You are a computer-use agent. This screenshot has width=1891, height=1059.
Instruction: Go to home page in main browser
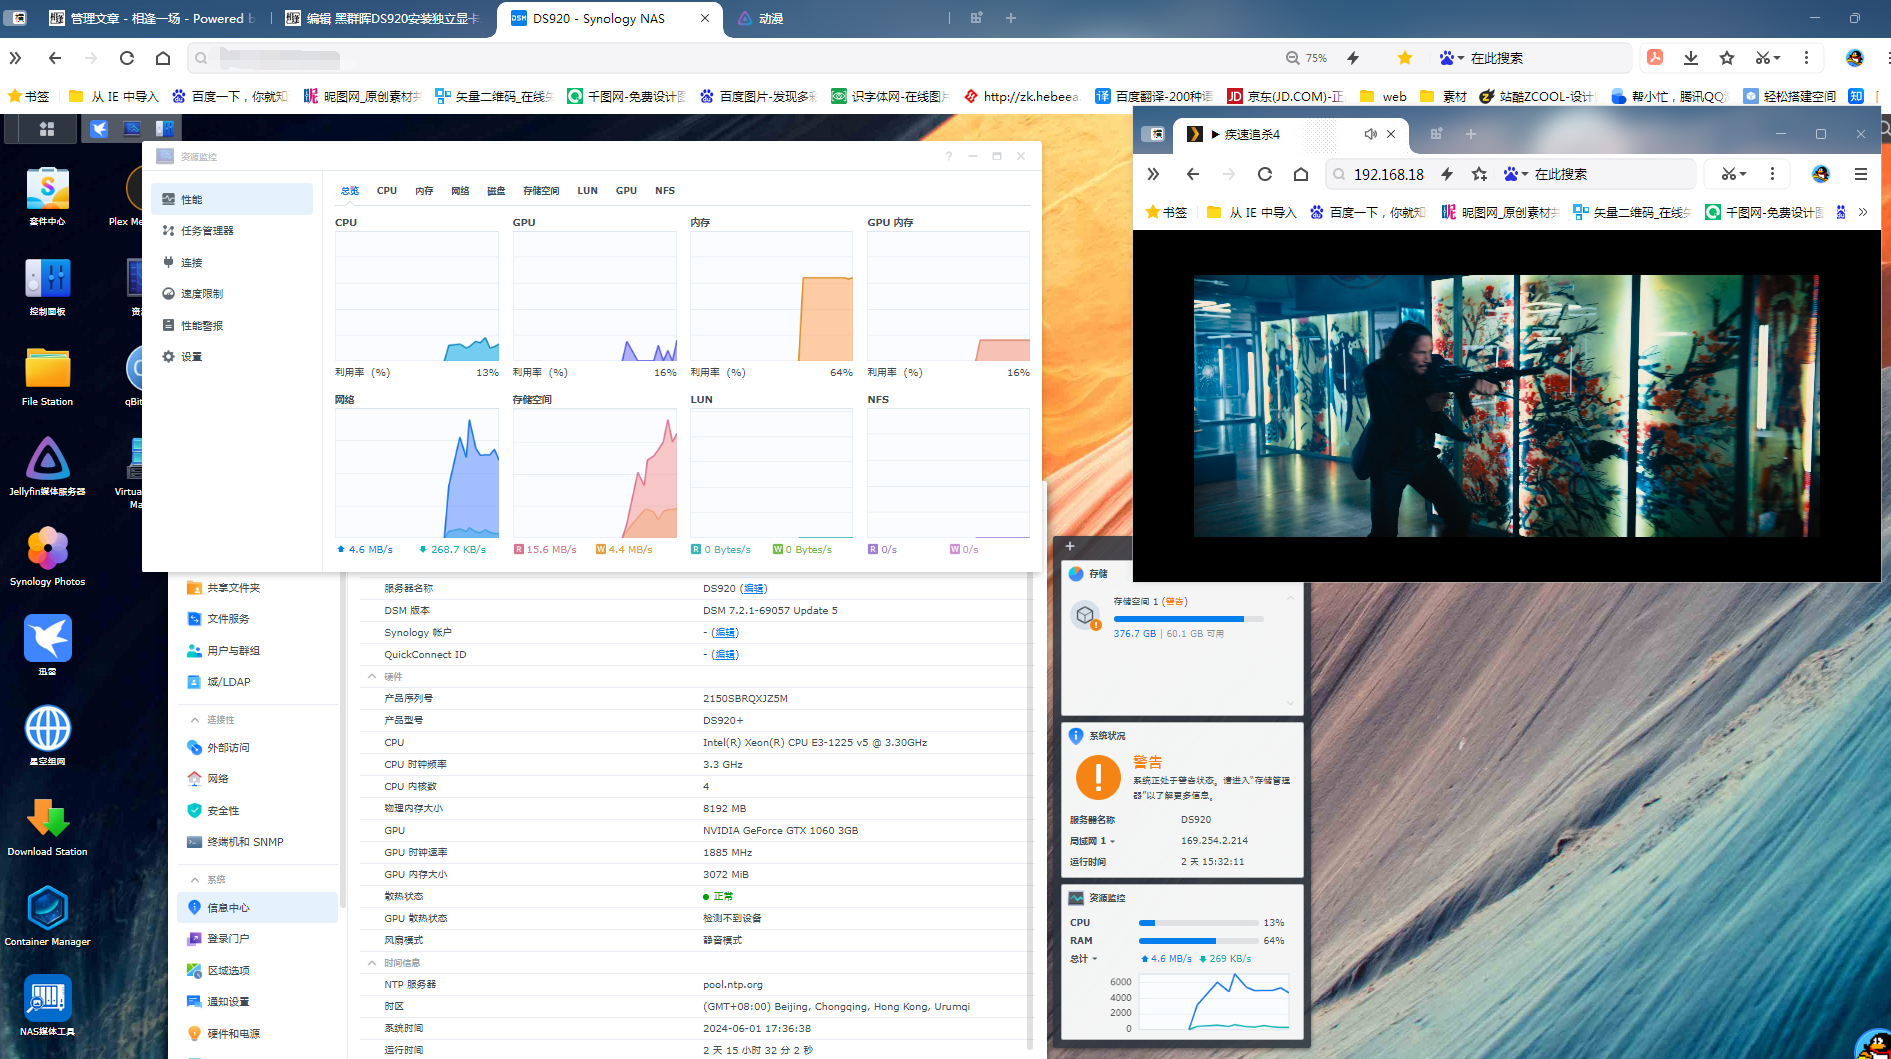[163, 58]
